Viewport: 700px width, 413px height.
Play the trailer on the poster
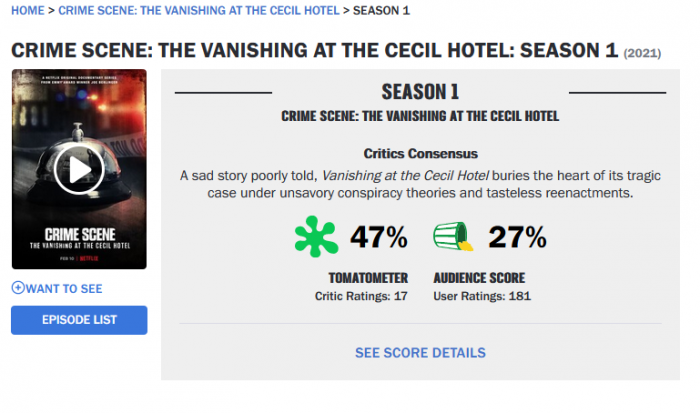coord(79,170)
